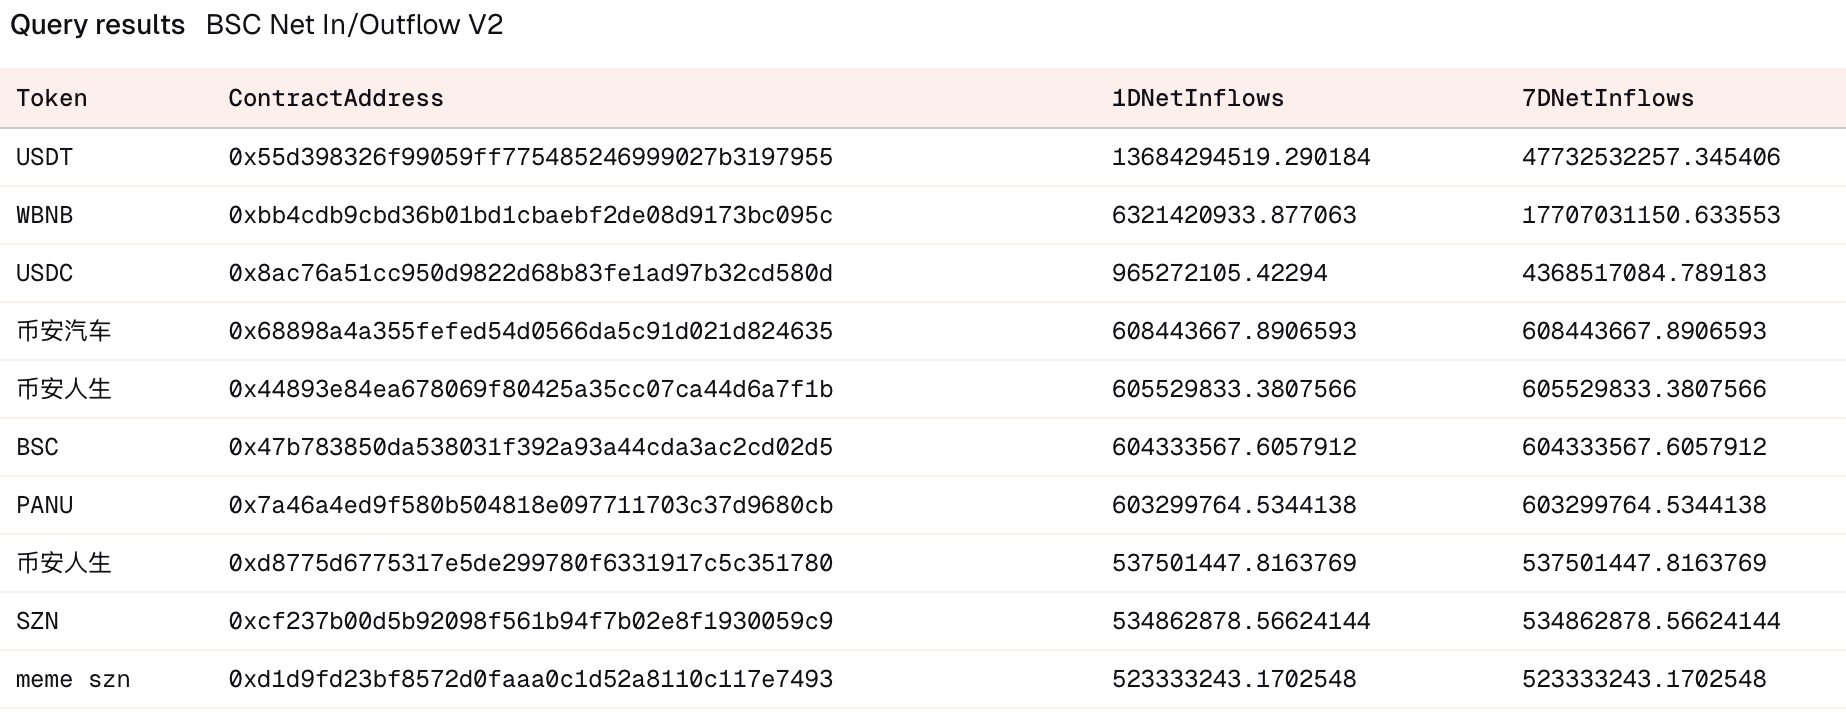Select the WBNB token cell
This screenshot has height=712, width=1846.
[x=45, y=215]
